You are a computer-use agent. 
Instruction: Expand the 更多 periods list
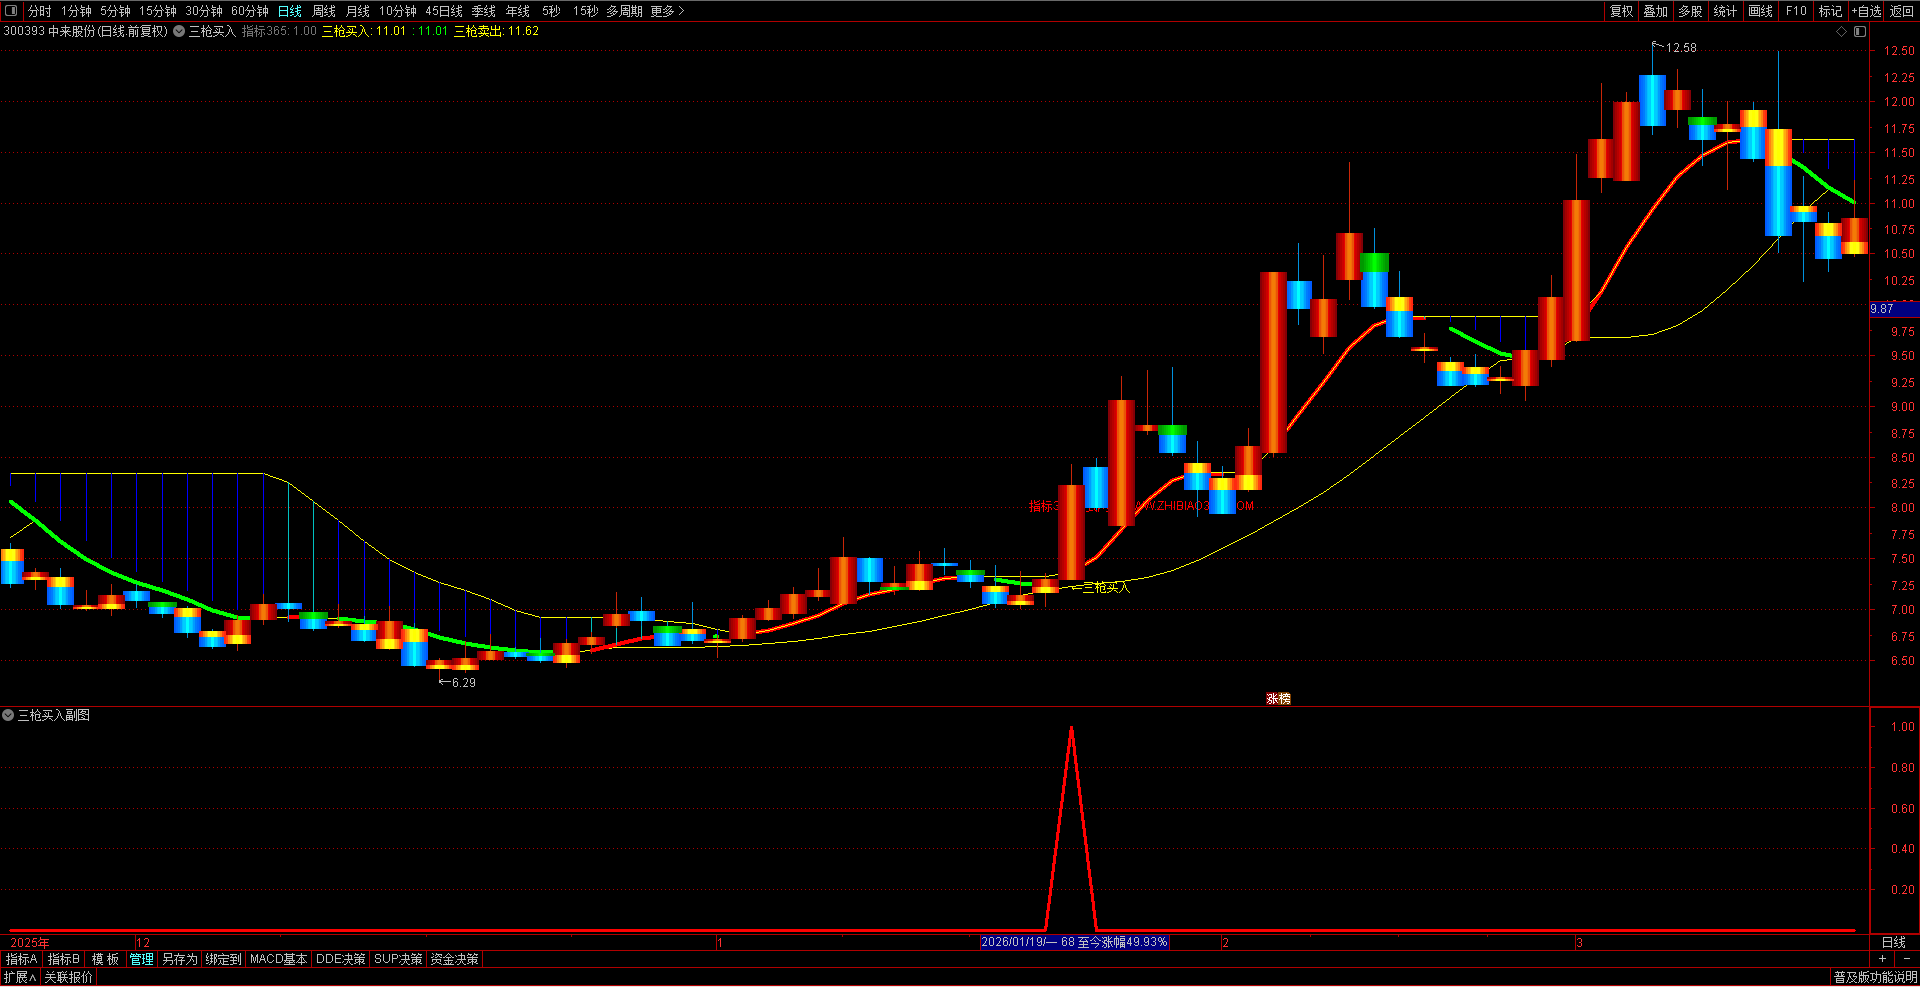click(667, 11)
